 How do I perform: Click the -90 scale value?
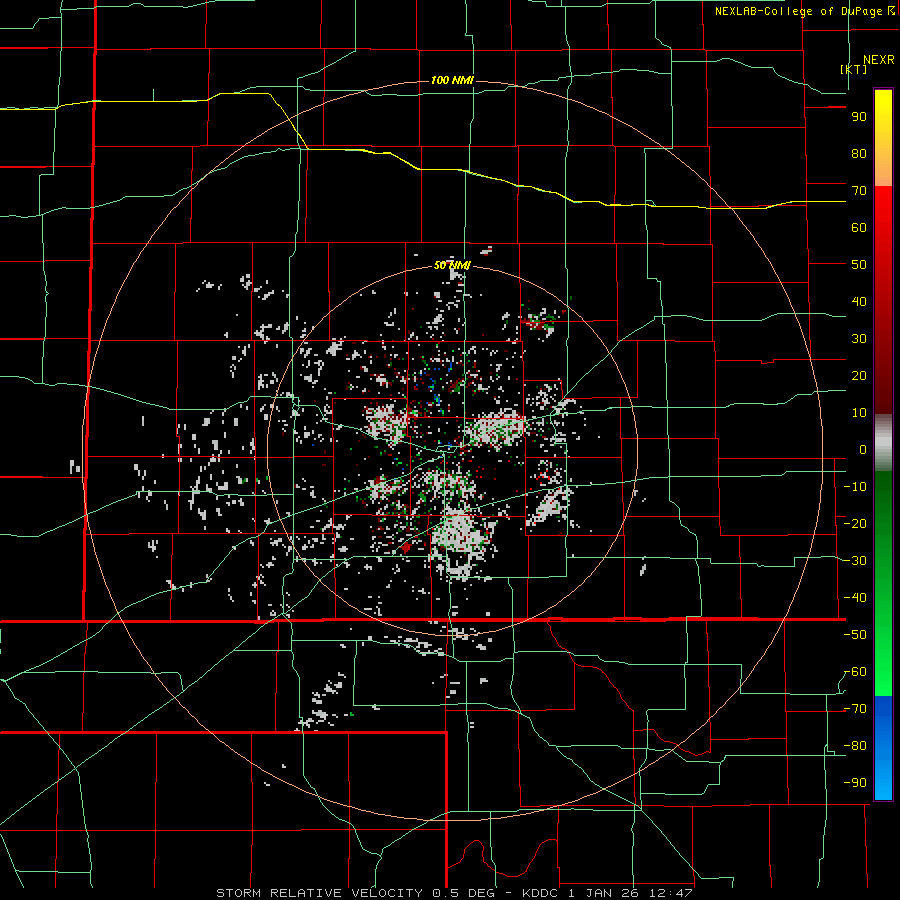tap(855, 783)
